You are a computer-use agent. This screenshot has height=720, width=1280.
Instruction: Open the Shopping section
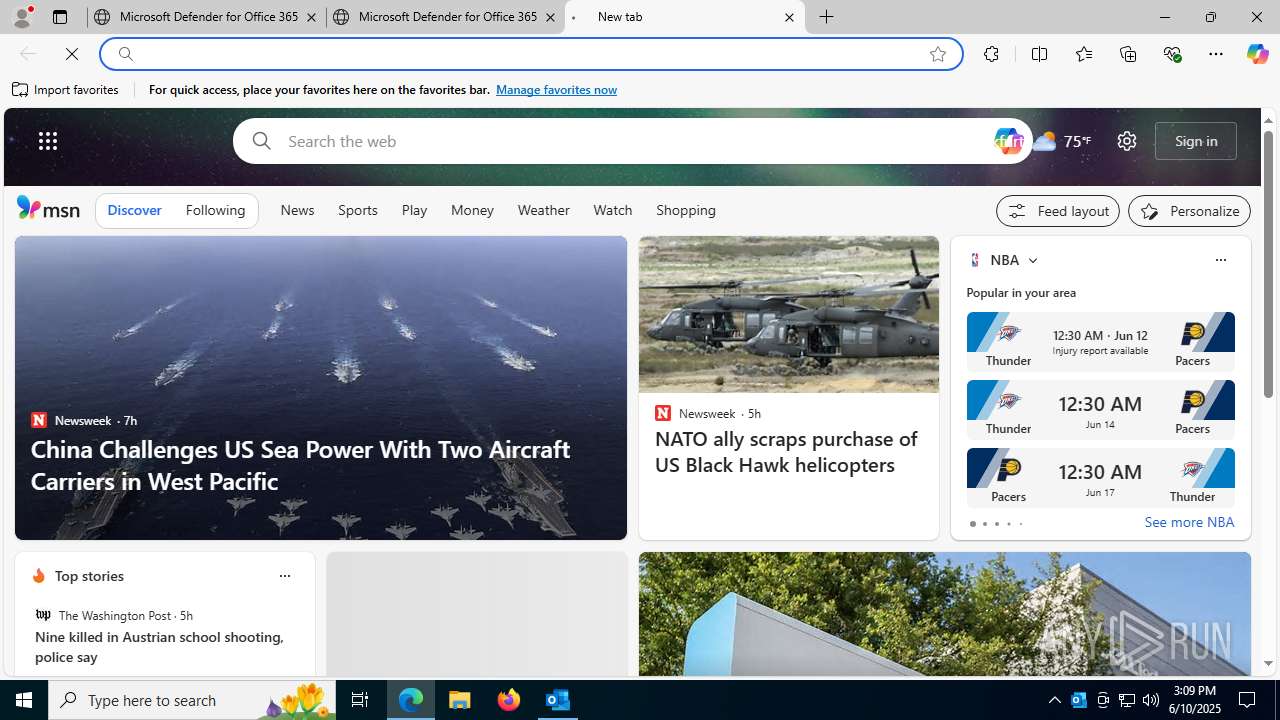[686, 211]
